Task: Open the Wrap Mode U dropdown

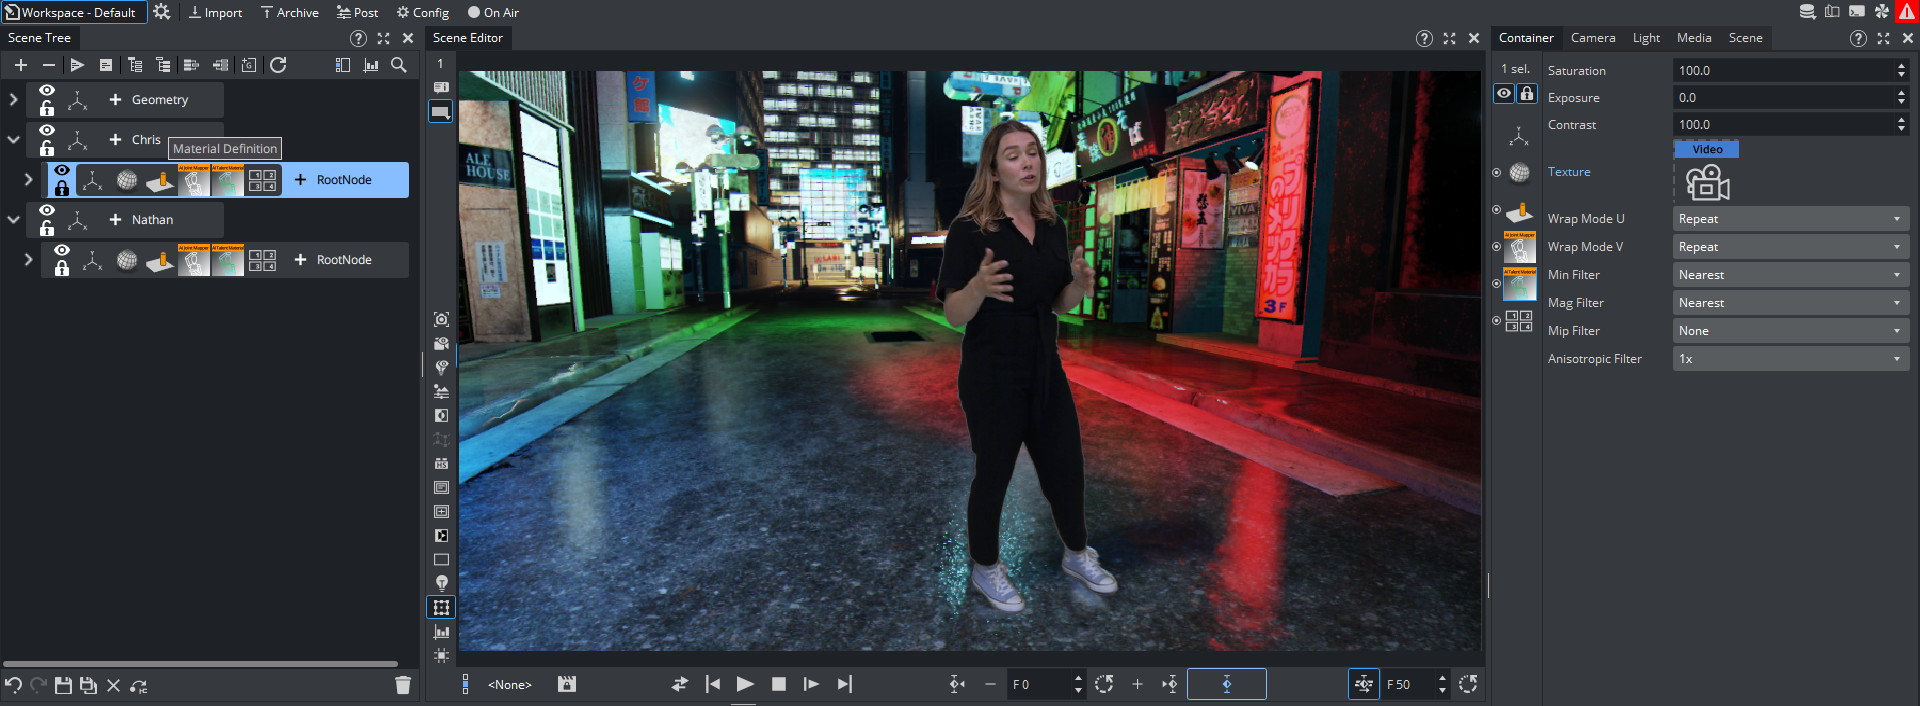Action: (1790, 219)
